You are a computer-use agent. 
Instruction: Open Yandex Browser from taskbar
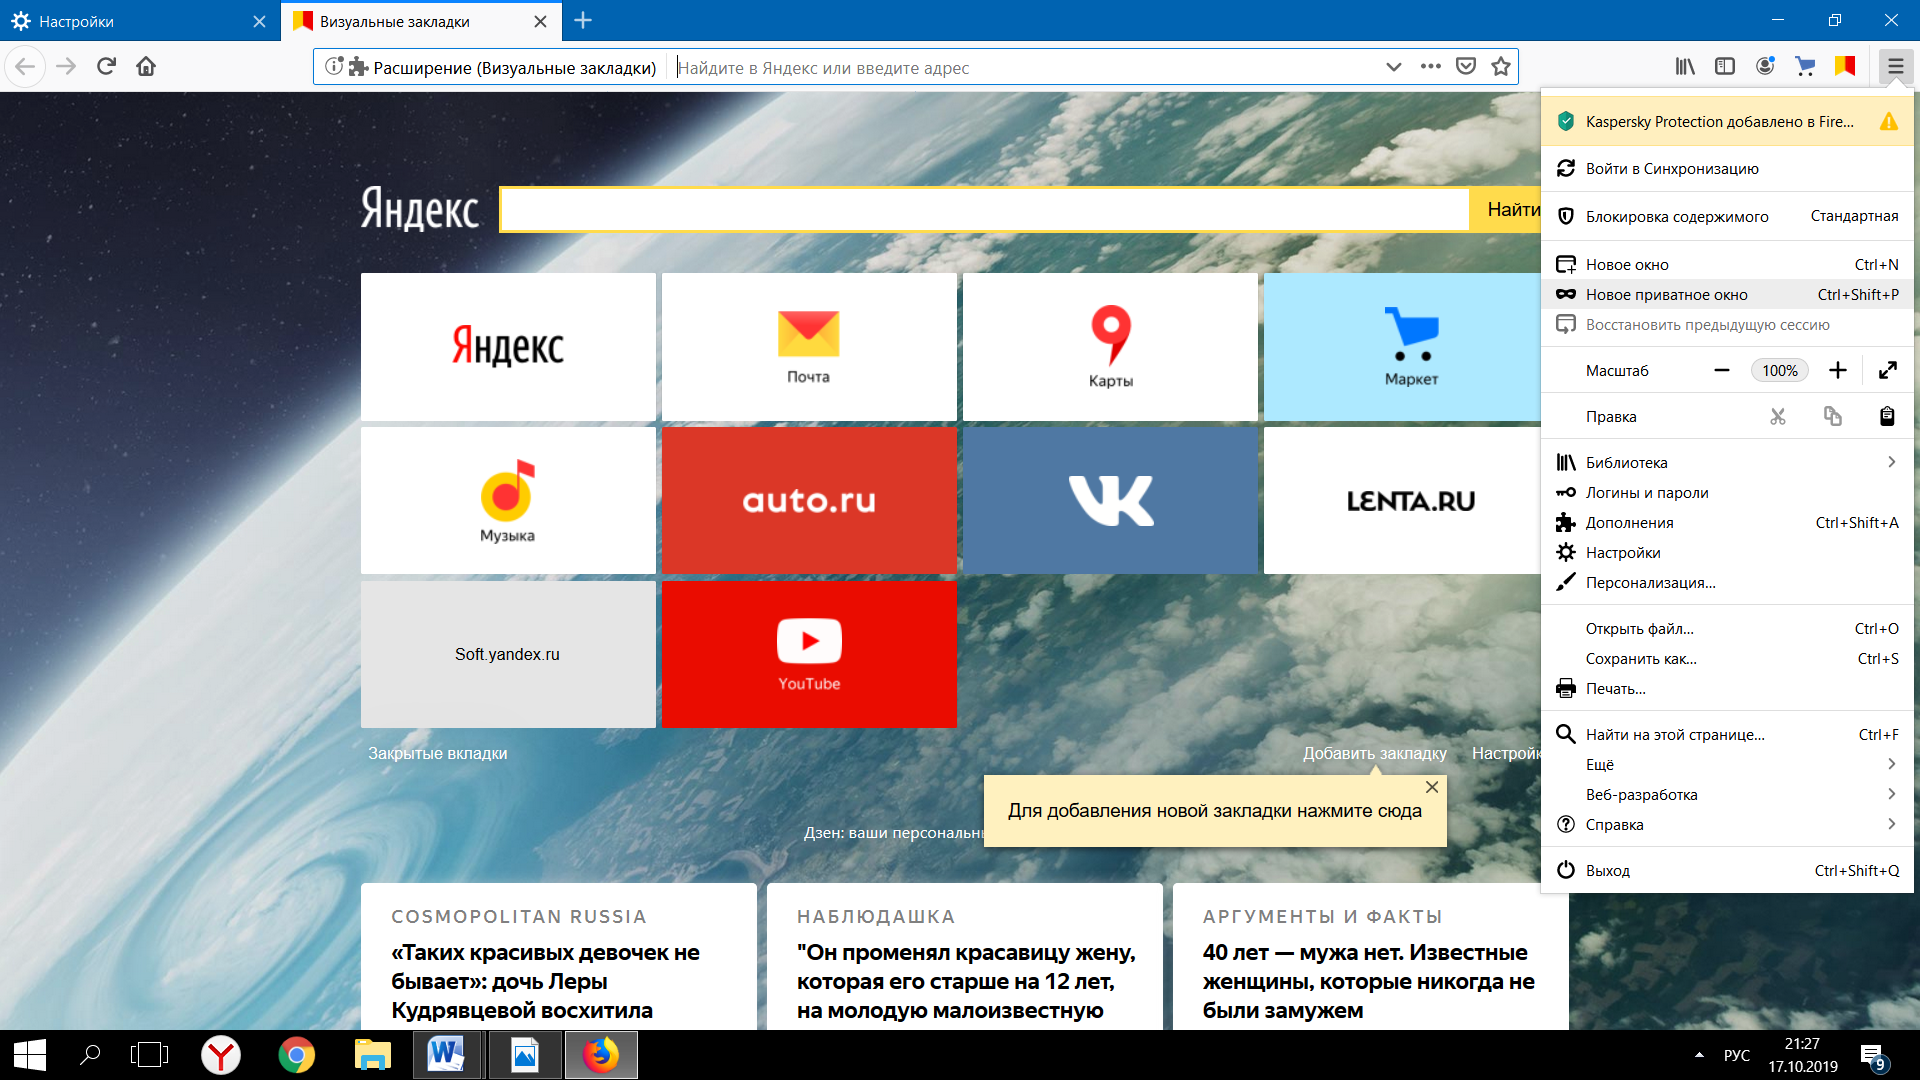coord(220,1055)
